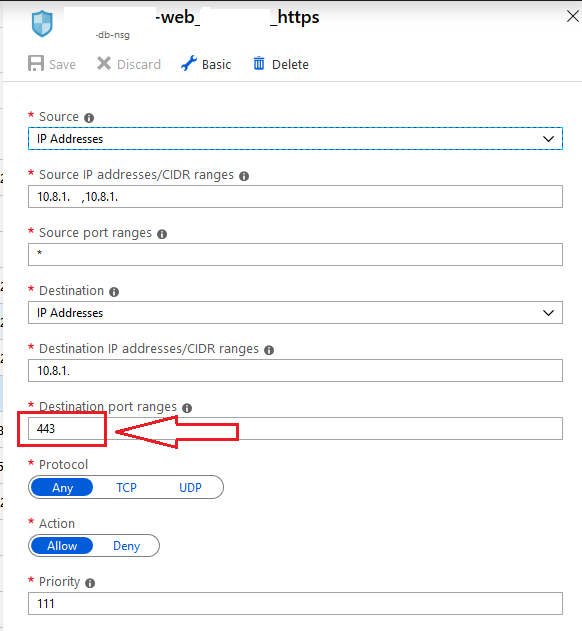Click the Delete trash can icon
This screenshot has height=631, width=582.
(x=259, y=64)
